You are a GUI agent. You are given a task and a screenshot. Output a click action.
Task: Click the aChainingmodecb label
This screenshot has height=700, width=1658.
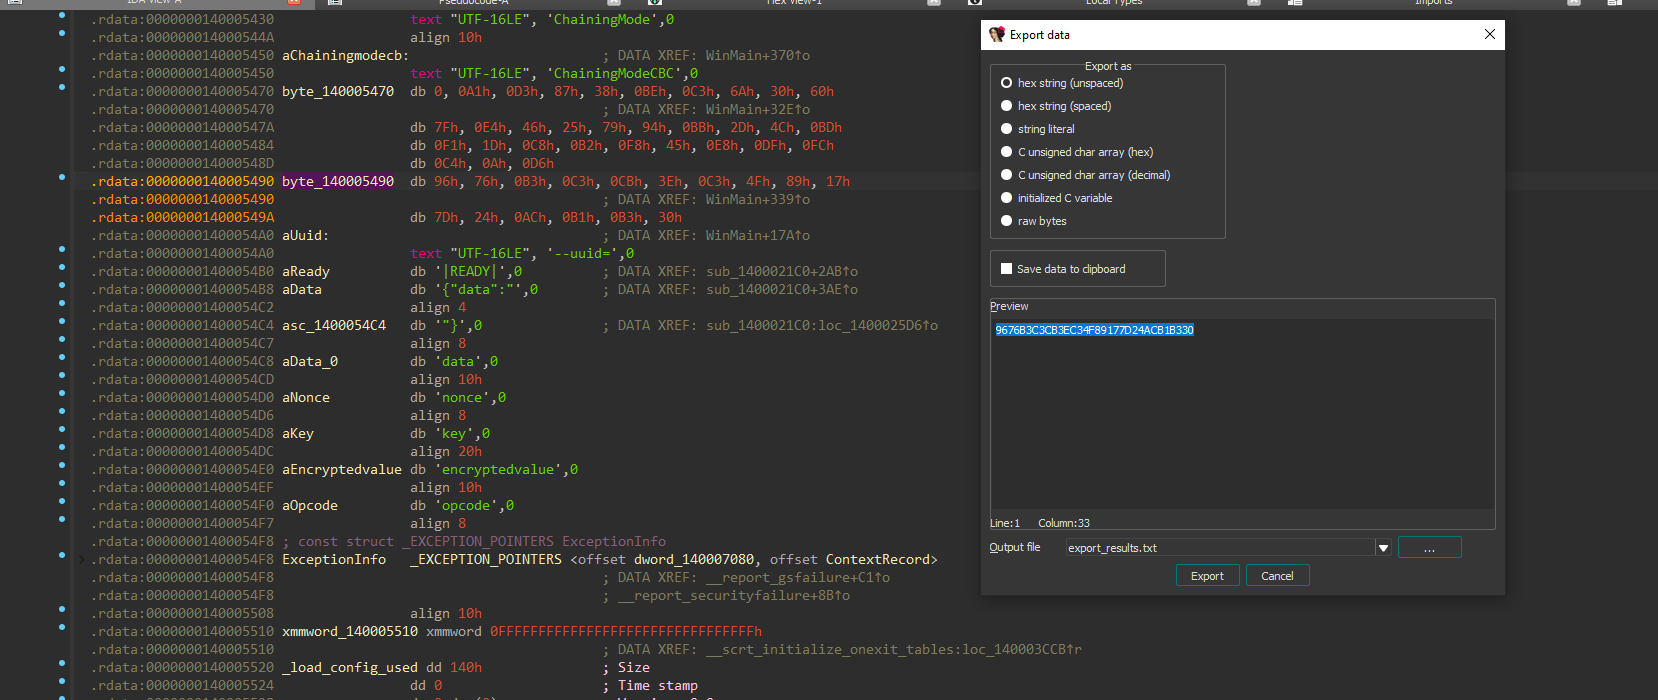(345, 55)
